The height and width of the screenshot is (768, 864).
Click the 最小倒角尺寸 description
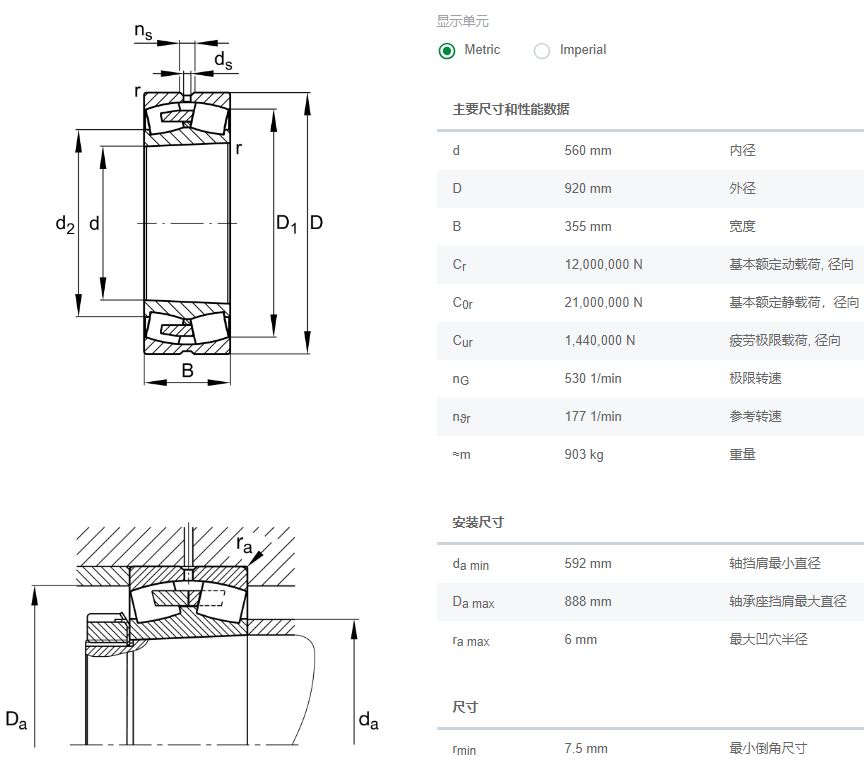coord(768,749)
